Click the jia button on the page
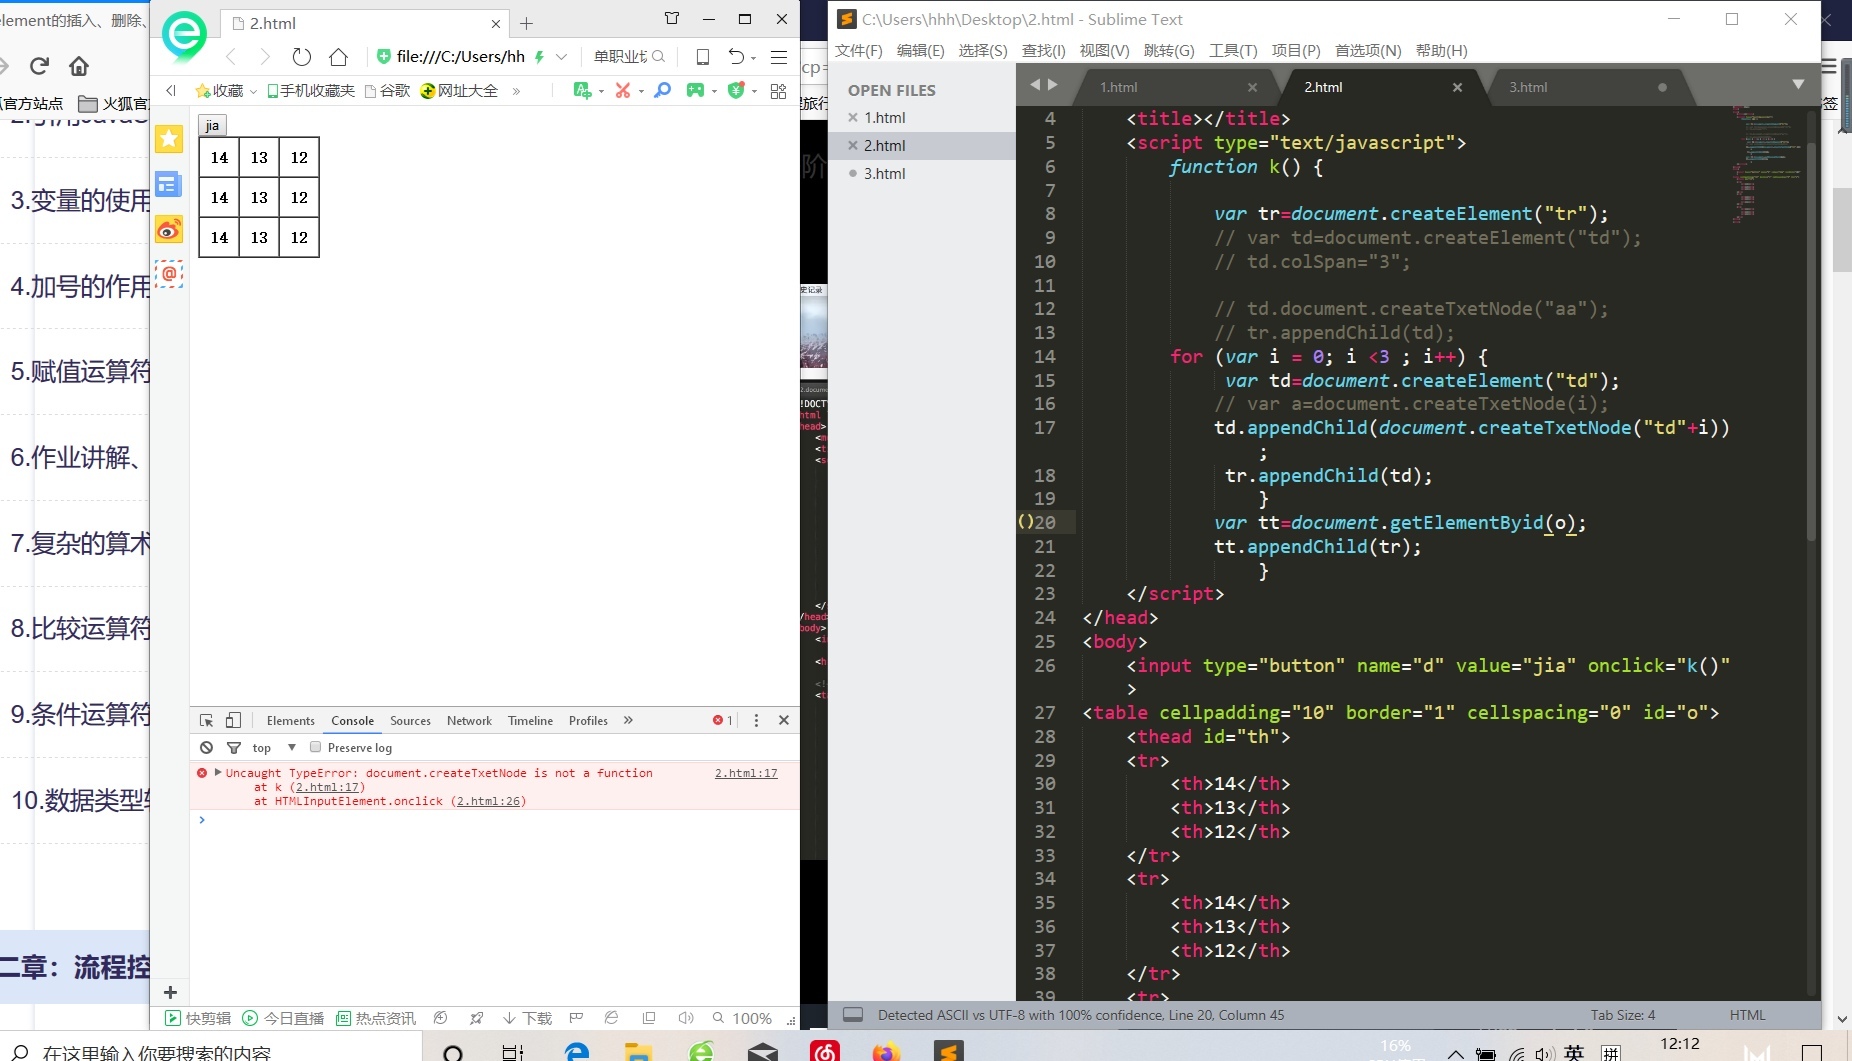Screen dimensions: 1852x1061 (212, 125)
